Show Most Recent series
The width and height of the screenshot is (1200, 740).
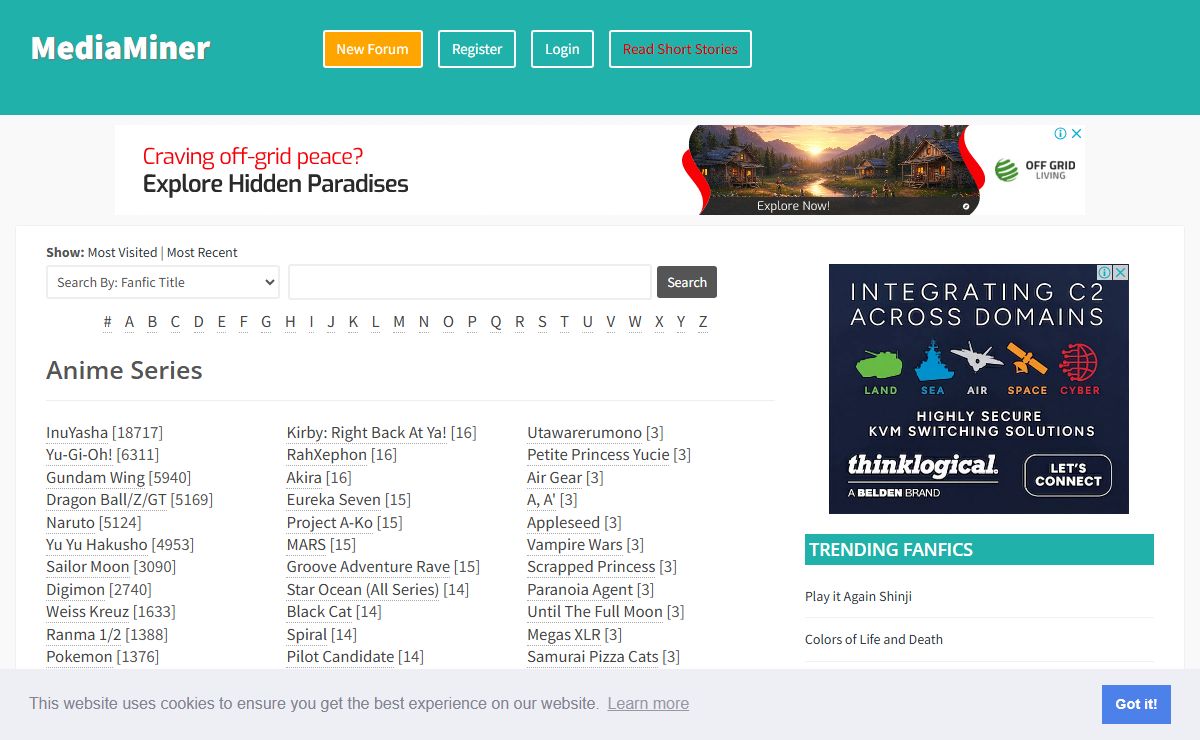(202, 252)
